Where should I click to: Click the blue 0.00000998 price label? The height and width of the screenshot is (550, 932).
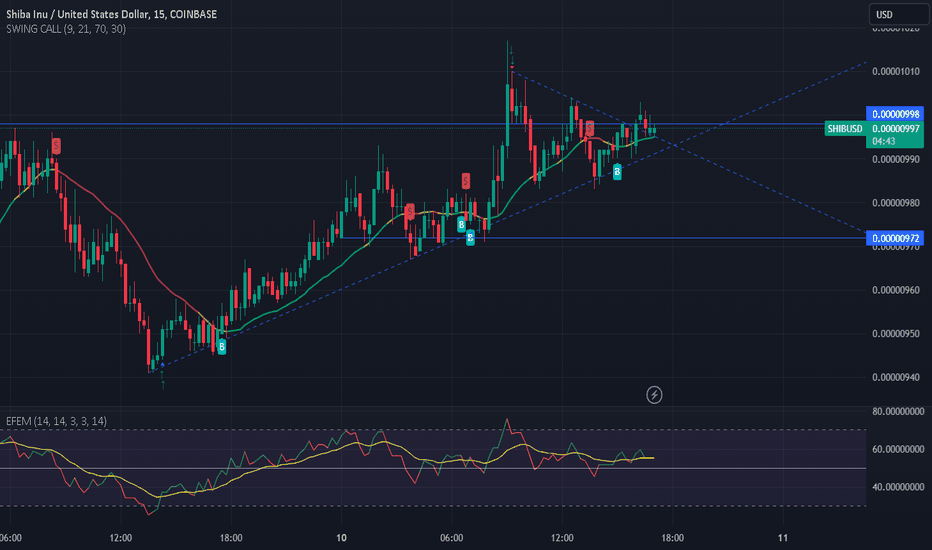pyautogui.click(x=895, y=114)
